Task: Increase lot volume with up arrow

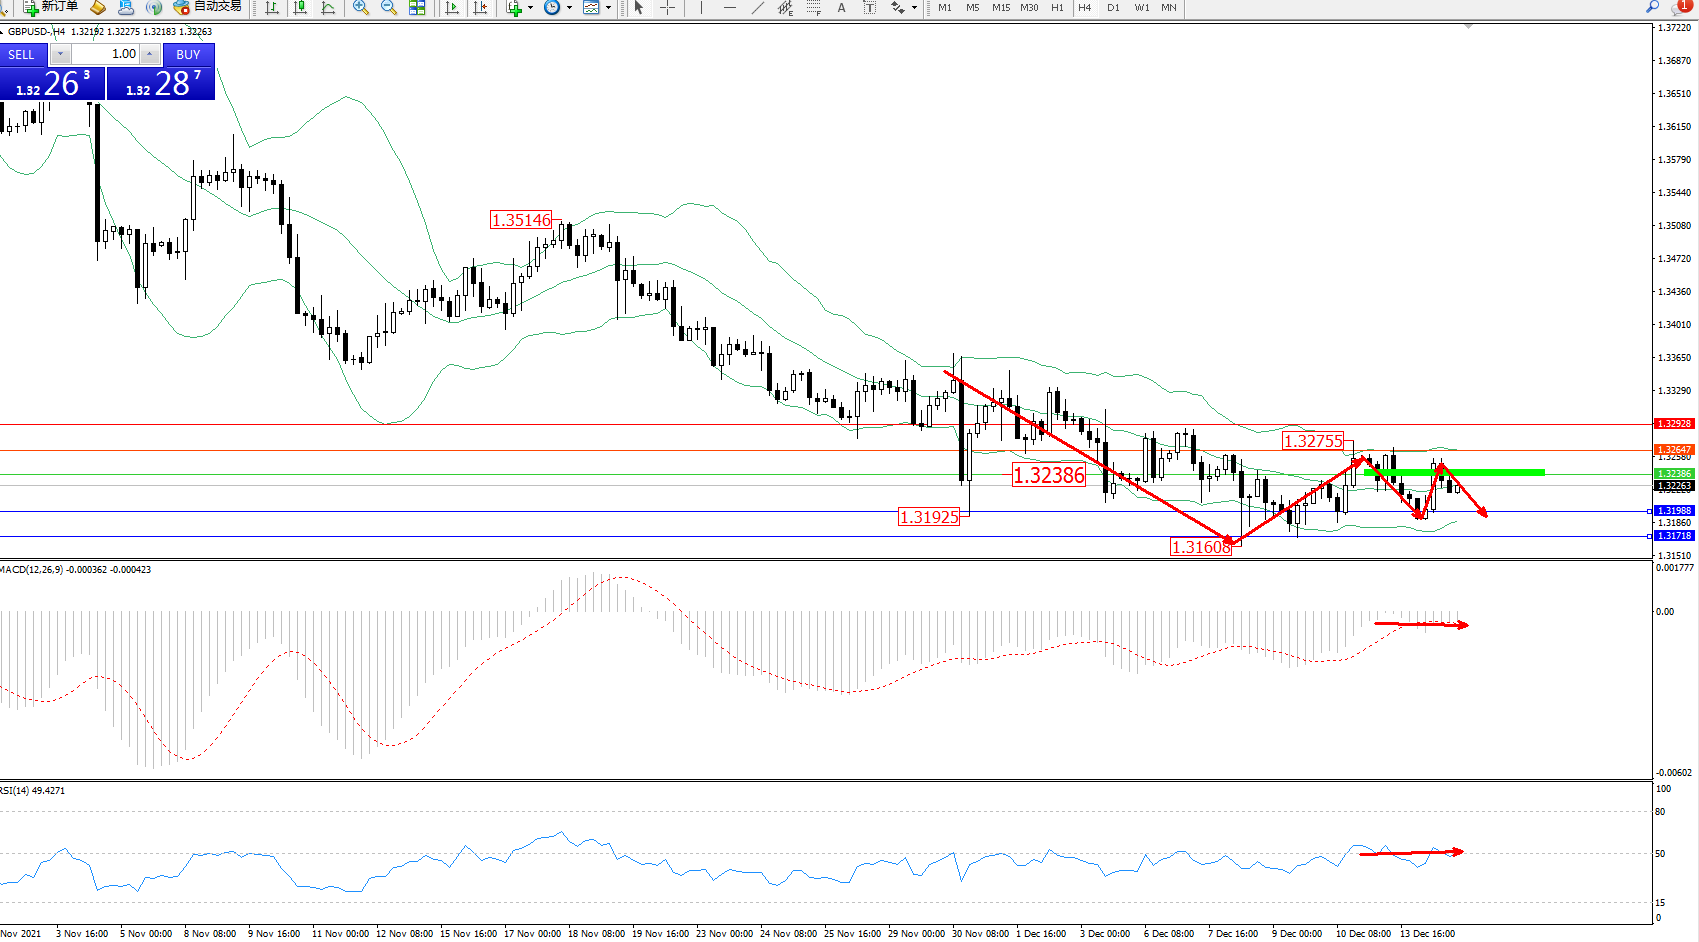Action: pos(149,54)
